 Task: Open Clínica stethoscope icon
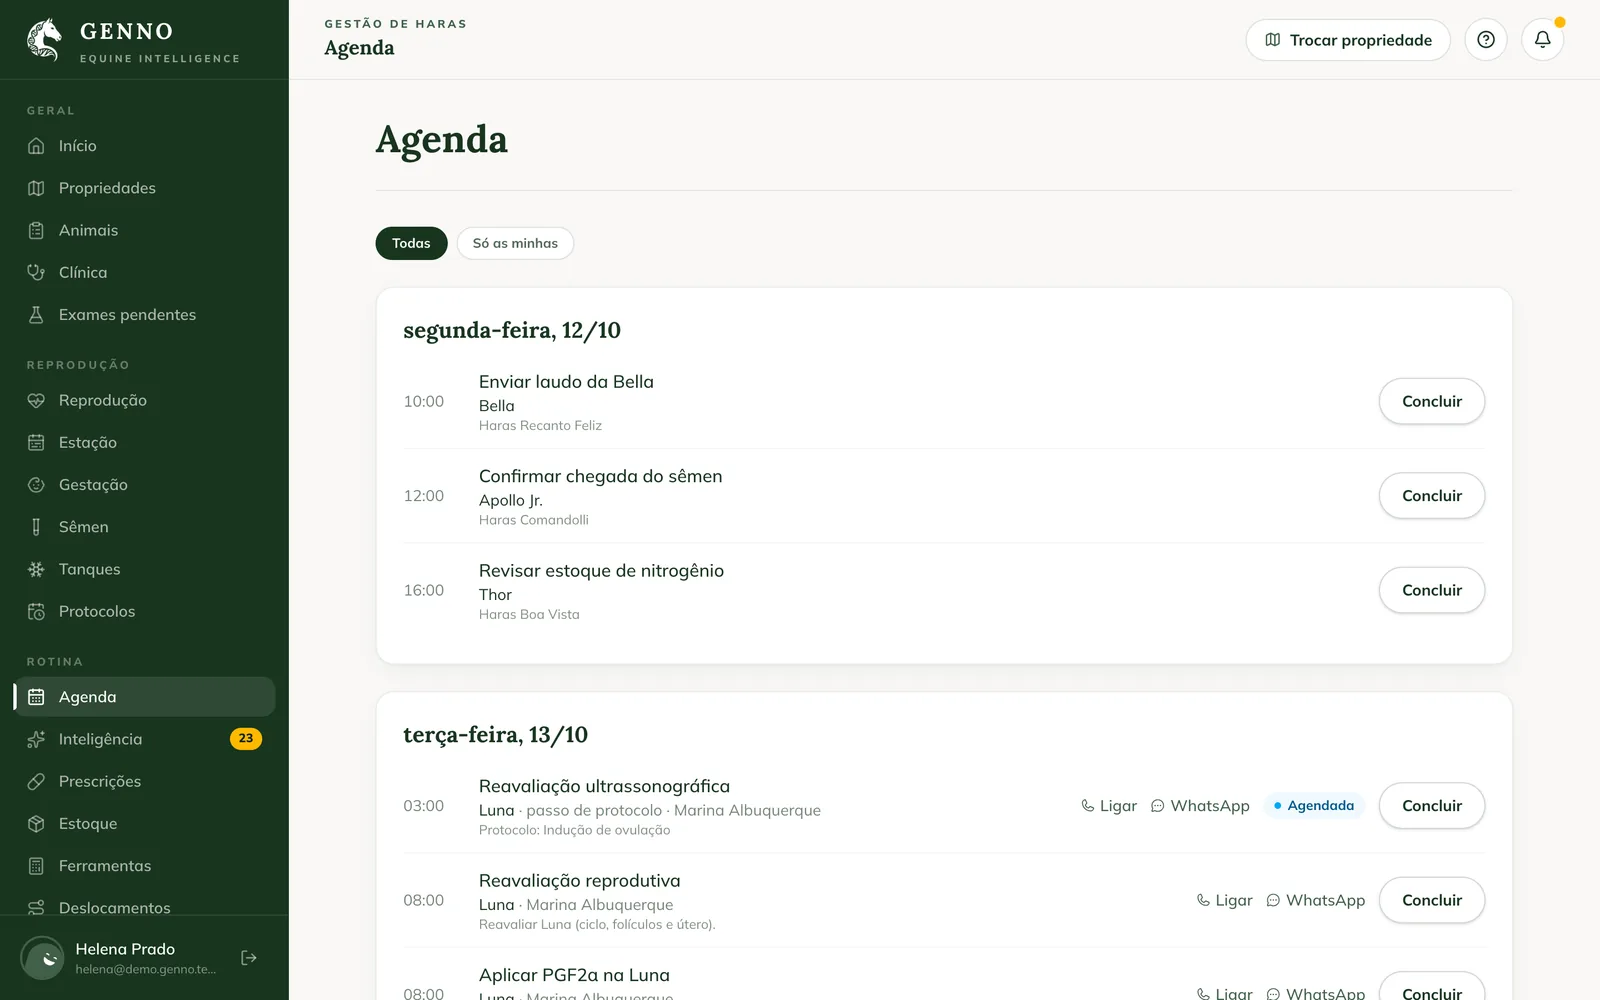(36, 272)
